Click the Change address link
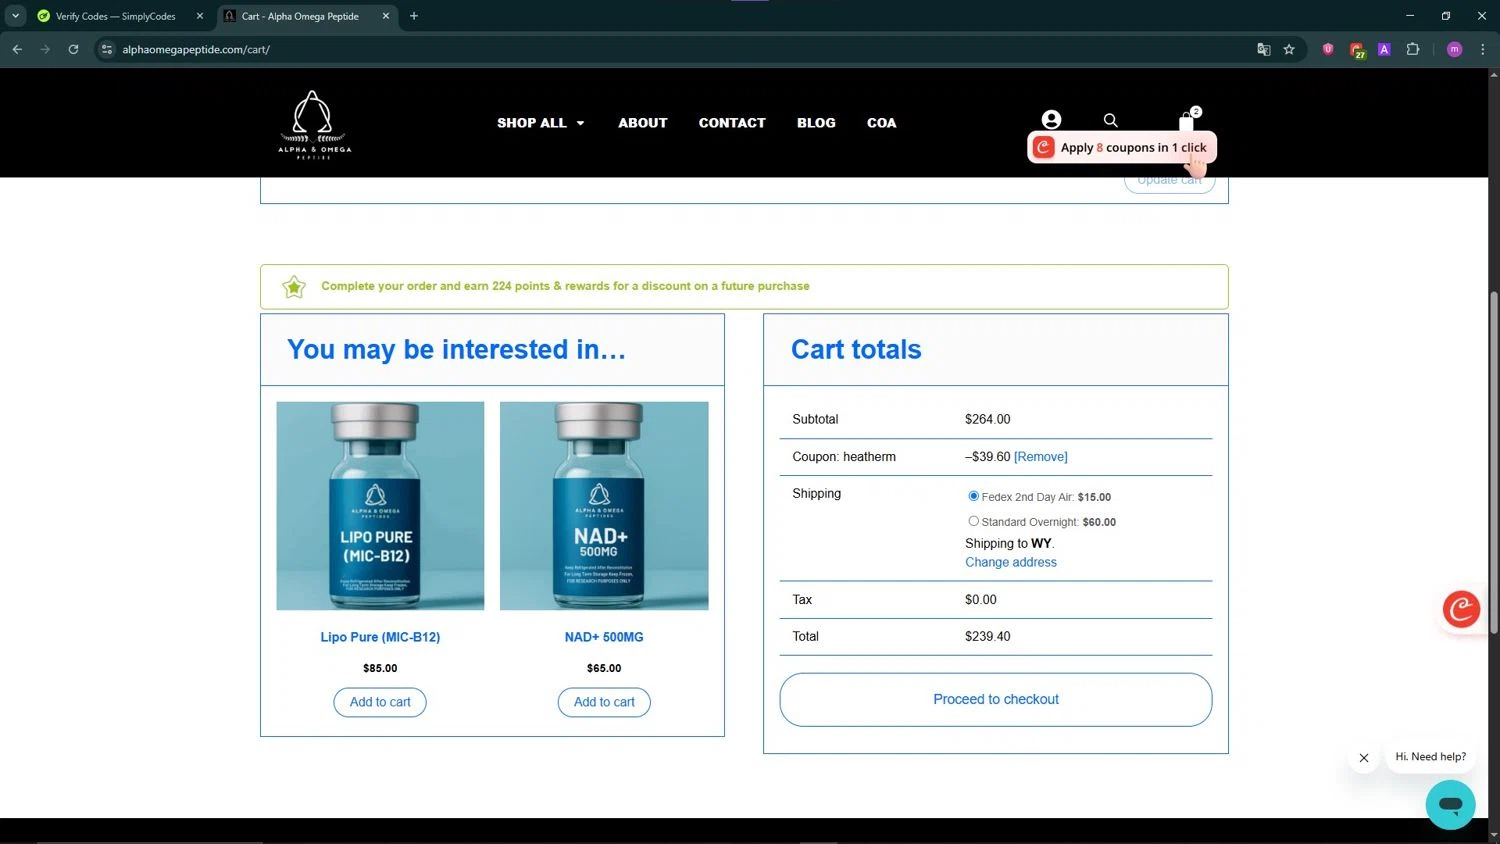The height and width of the screenshot is (844, 1500). (x=1011, y=562)
